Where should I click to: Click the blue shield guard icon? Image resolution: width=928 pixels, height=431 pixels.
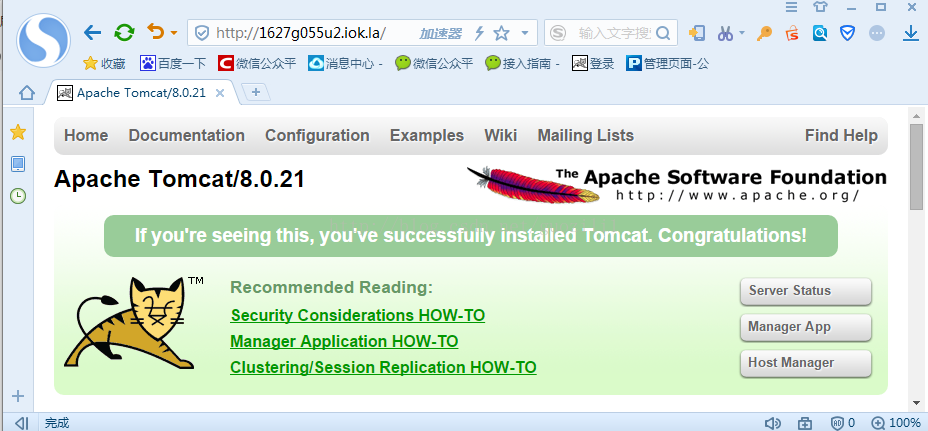(x=848, y=33)
